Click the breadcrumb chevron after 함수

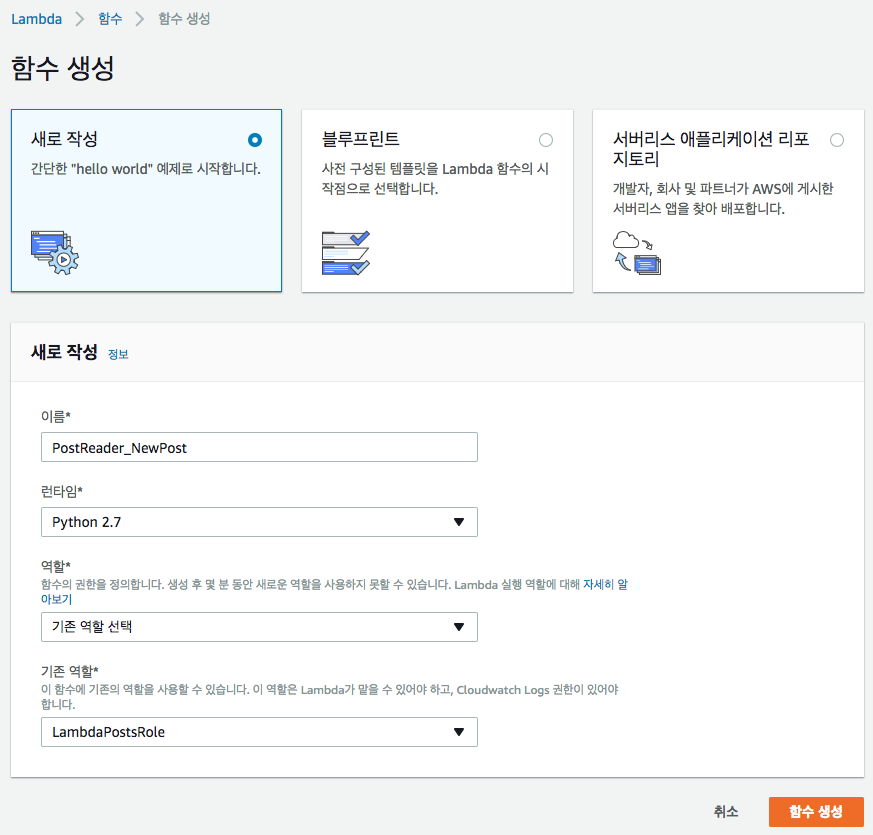(140, 19)
